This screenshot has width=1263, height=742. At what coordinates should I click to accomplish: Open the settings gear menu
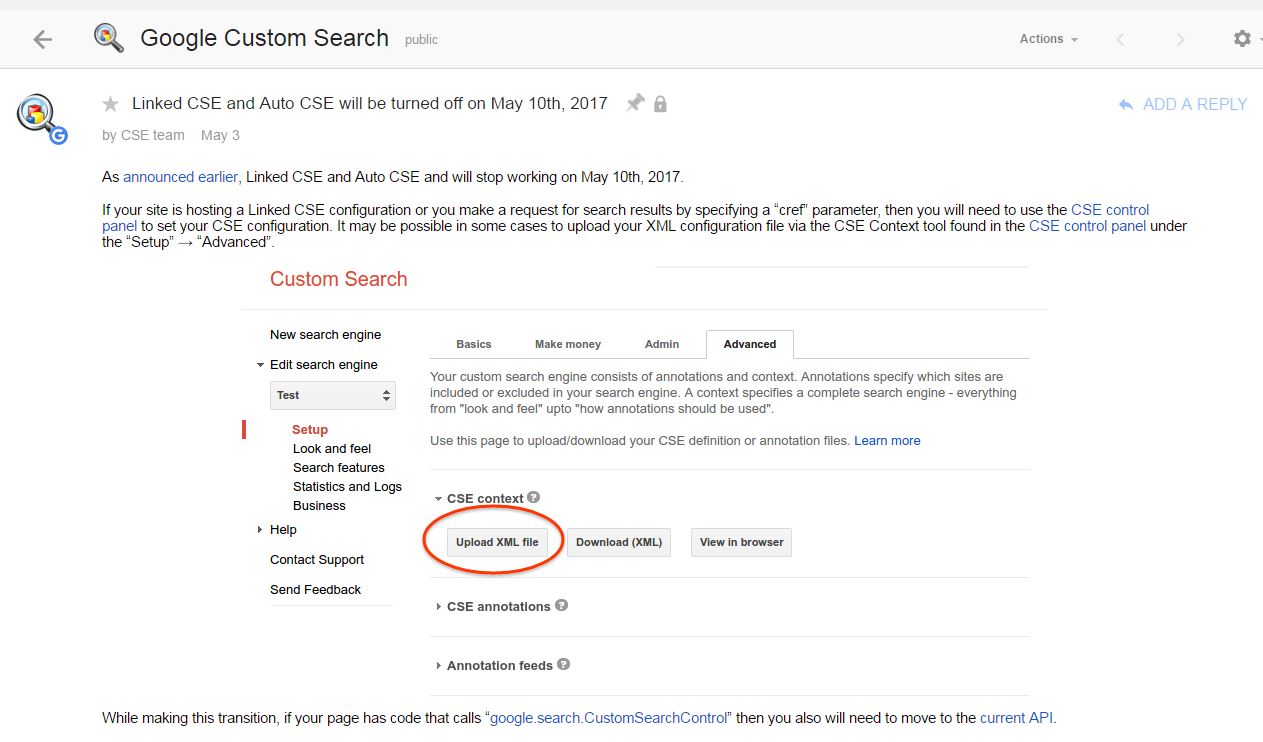coord(1242,39)
